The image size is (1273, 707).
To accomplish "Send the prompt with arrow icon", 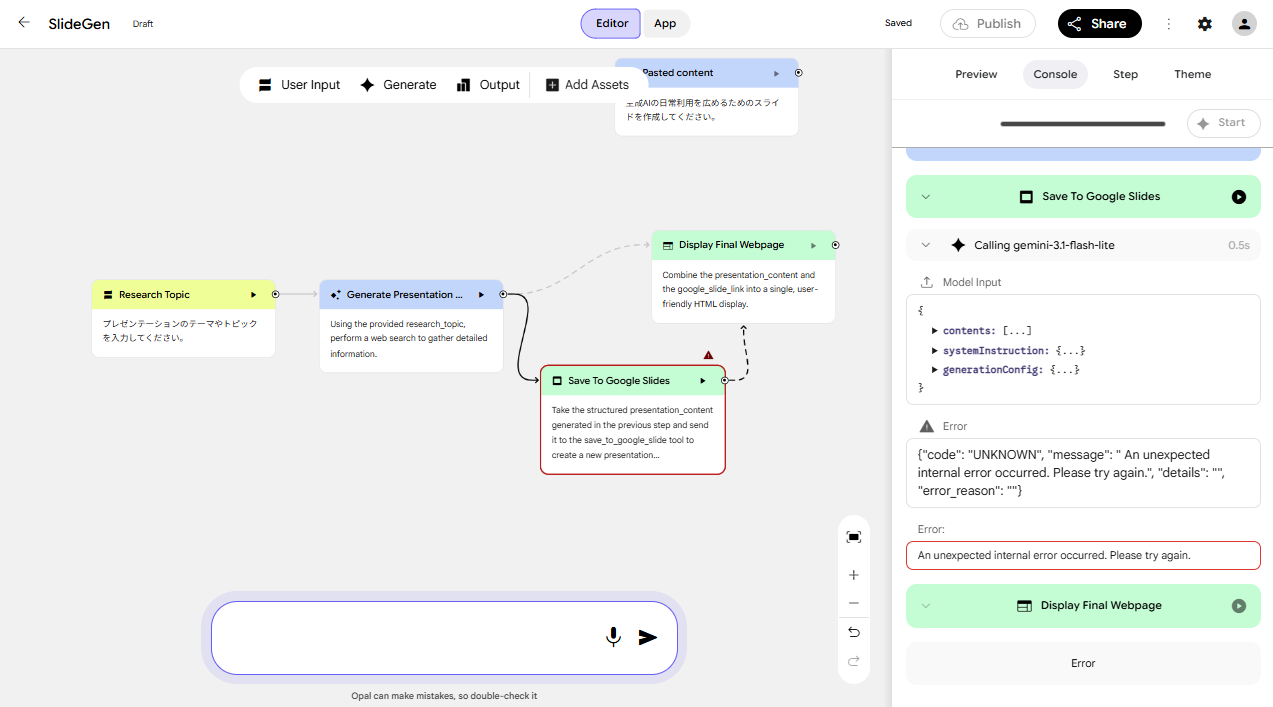I will tap(648, 637).
